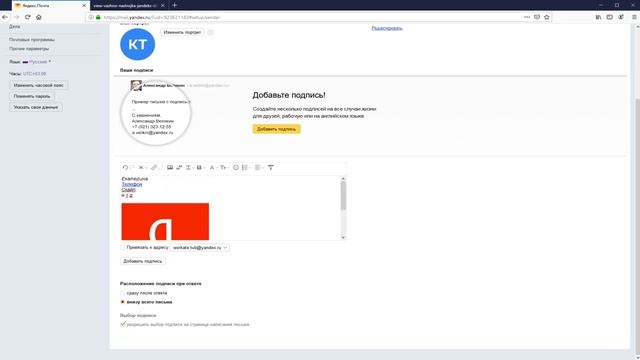Screen dimensions: 640x360
Task: Click the undo icon in the signature editor toolbar
Action: (x=125, y=167)
